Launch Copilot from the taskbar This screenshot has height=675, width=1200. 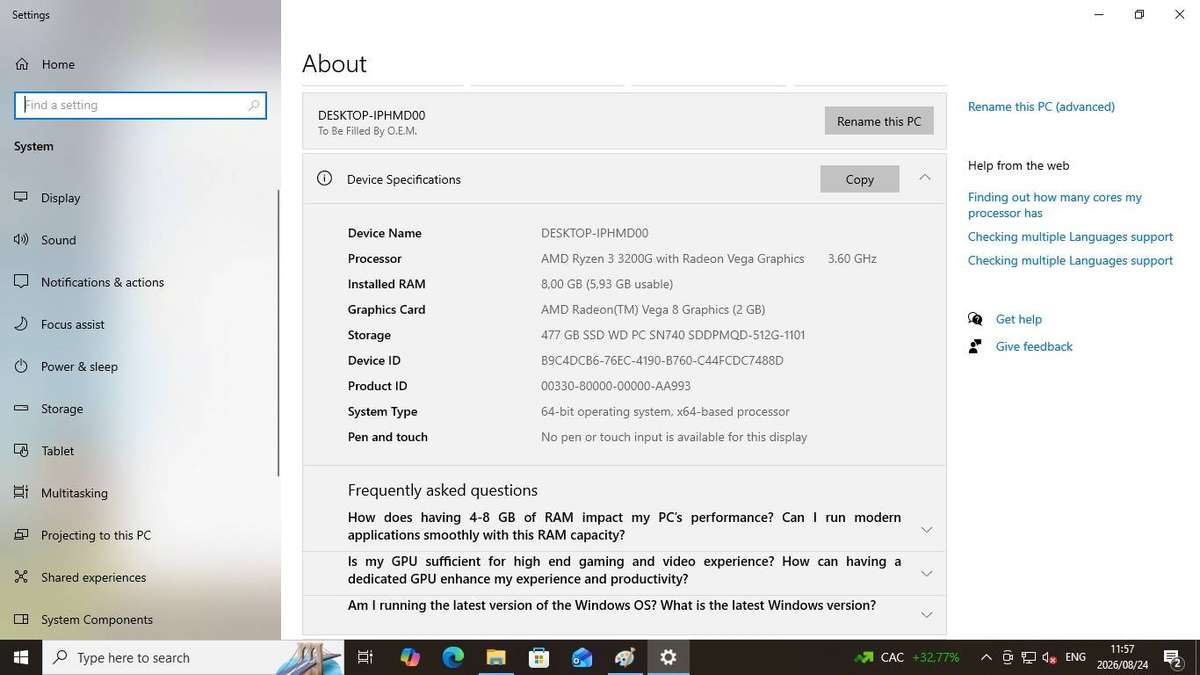point(410,657)
